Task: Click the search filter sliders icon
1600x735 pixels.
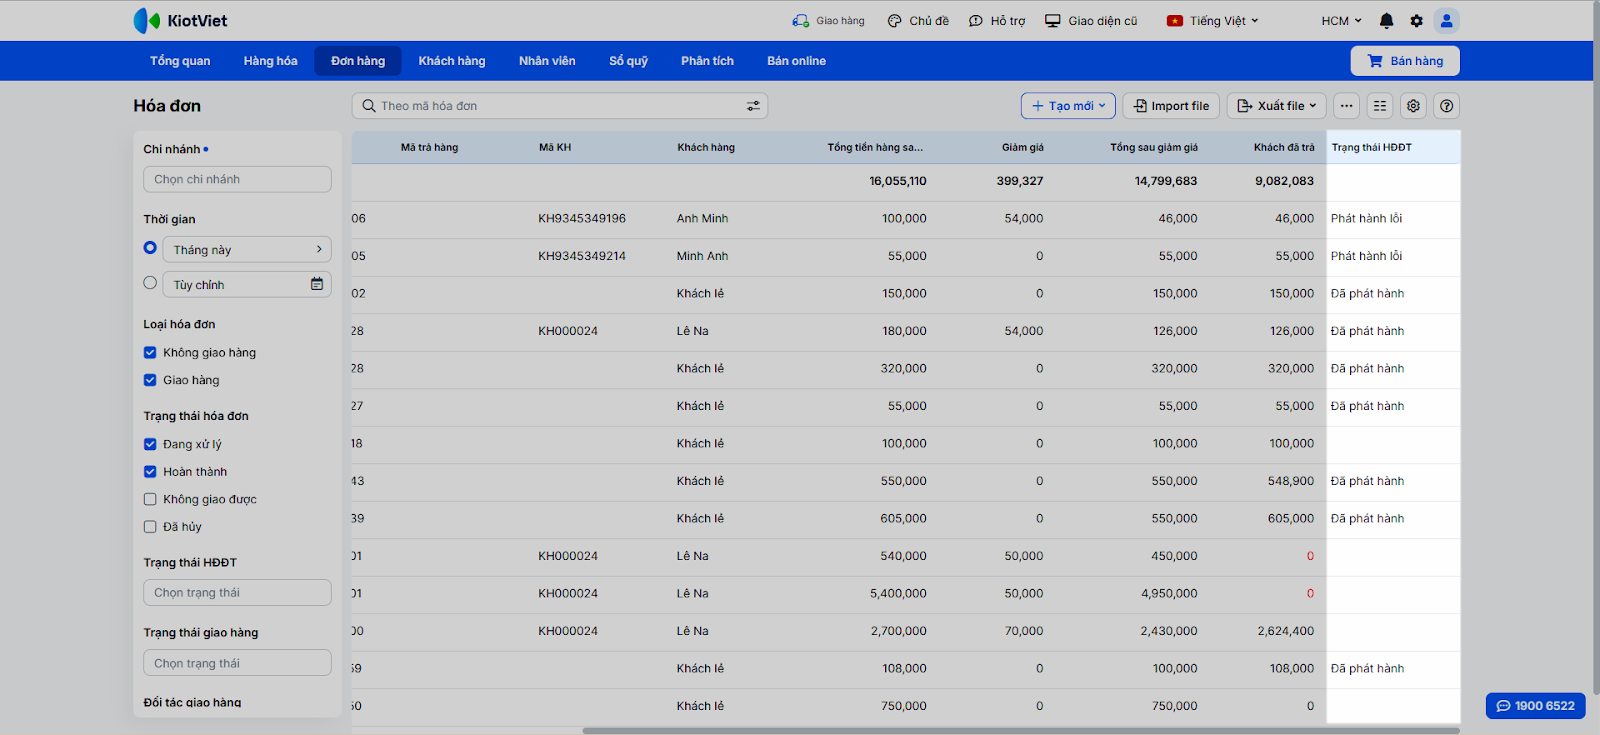Action: [753, 106]
